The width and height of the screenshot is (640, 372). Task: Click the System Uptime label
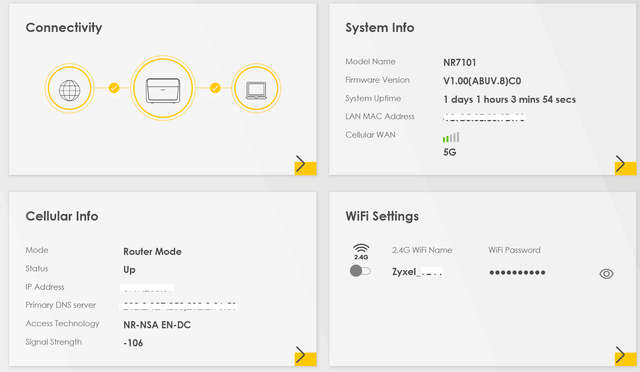point(373,98)
